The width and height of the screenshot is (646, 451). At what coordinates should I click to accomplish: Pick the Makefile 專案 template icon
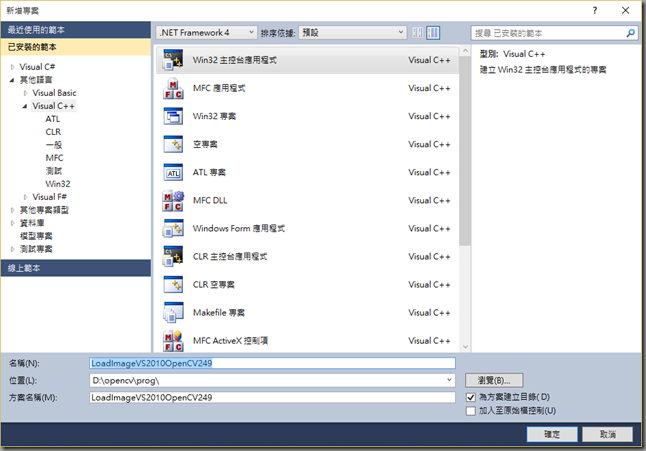[x=173, y=313]
